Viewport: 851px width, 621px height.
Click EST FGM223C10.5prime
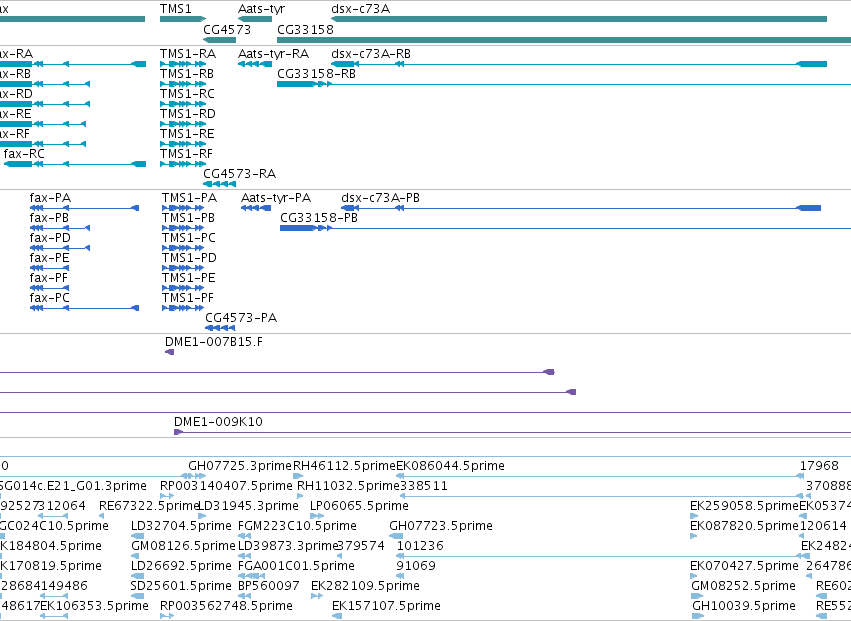coord(297,526)
